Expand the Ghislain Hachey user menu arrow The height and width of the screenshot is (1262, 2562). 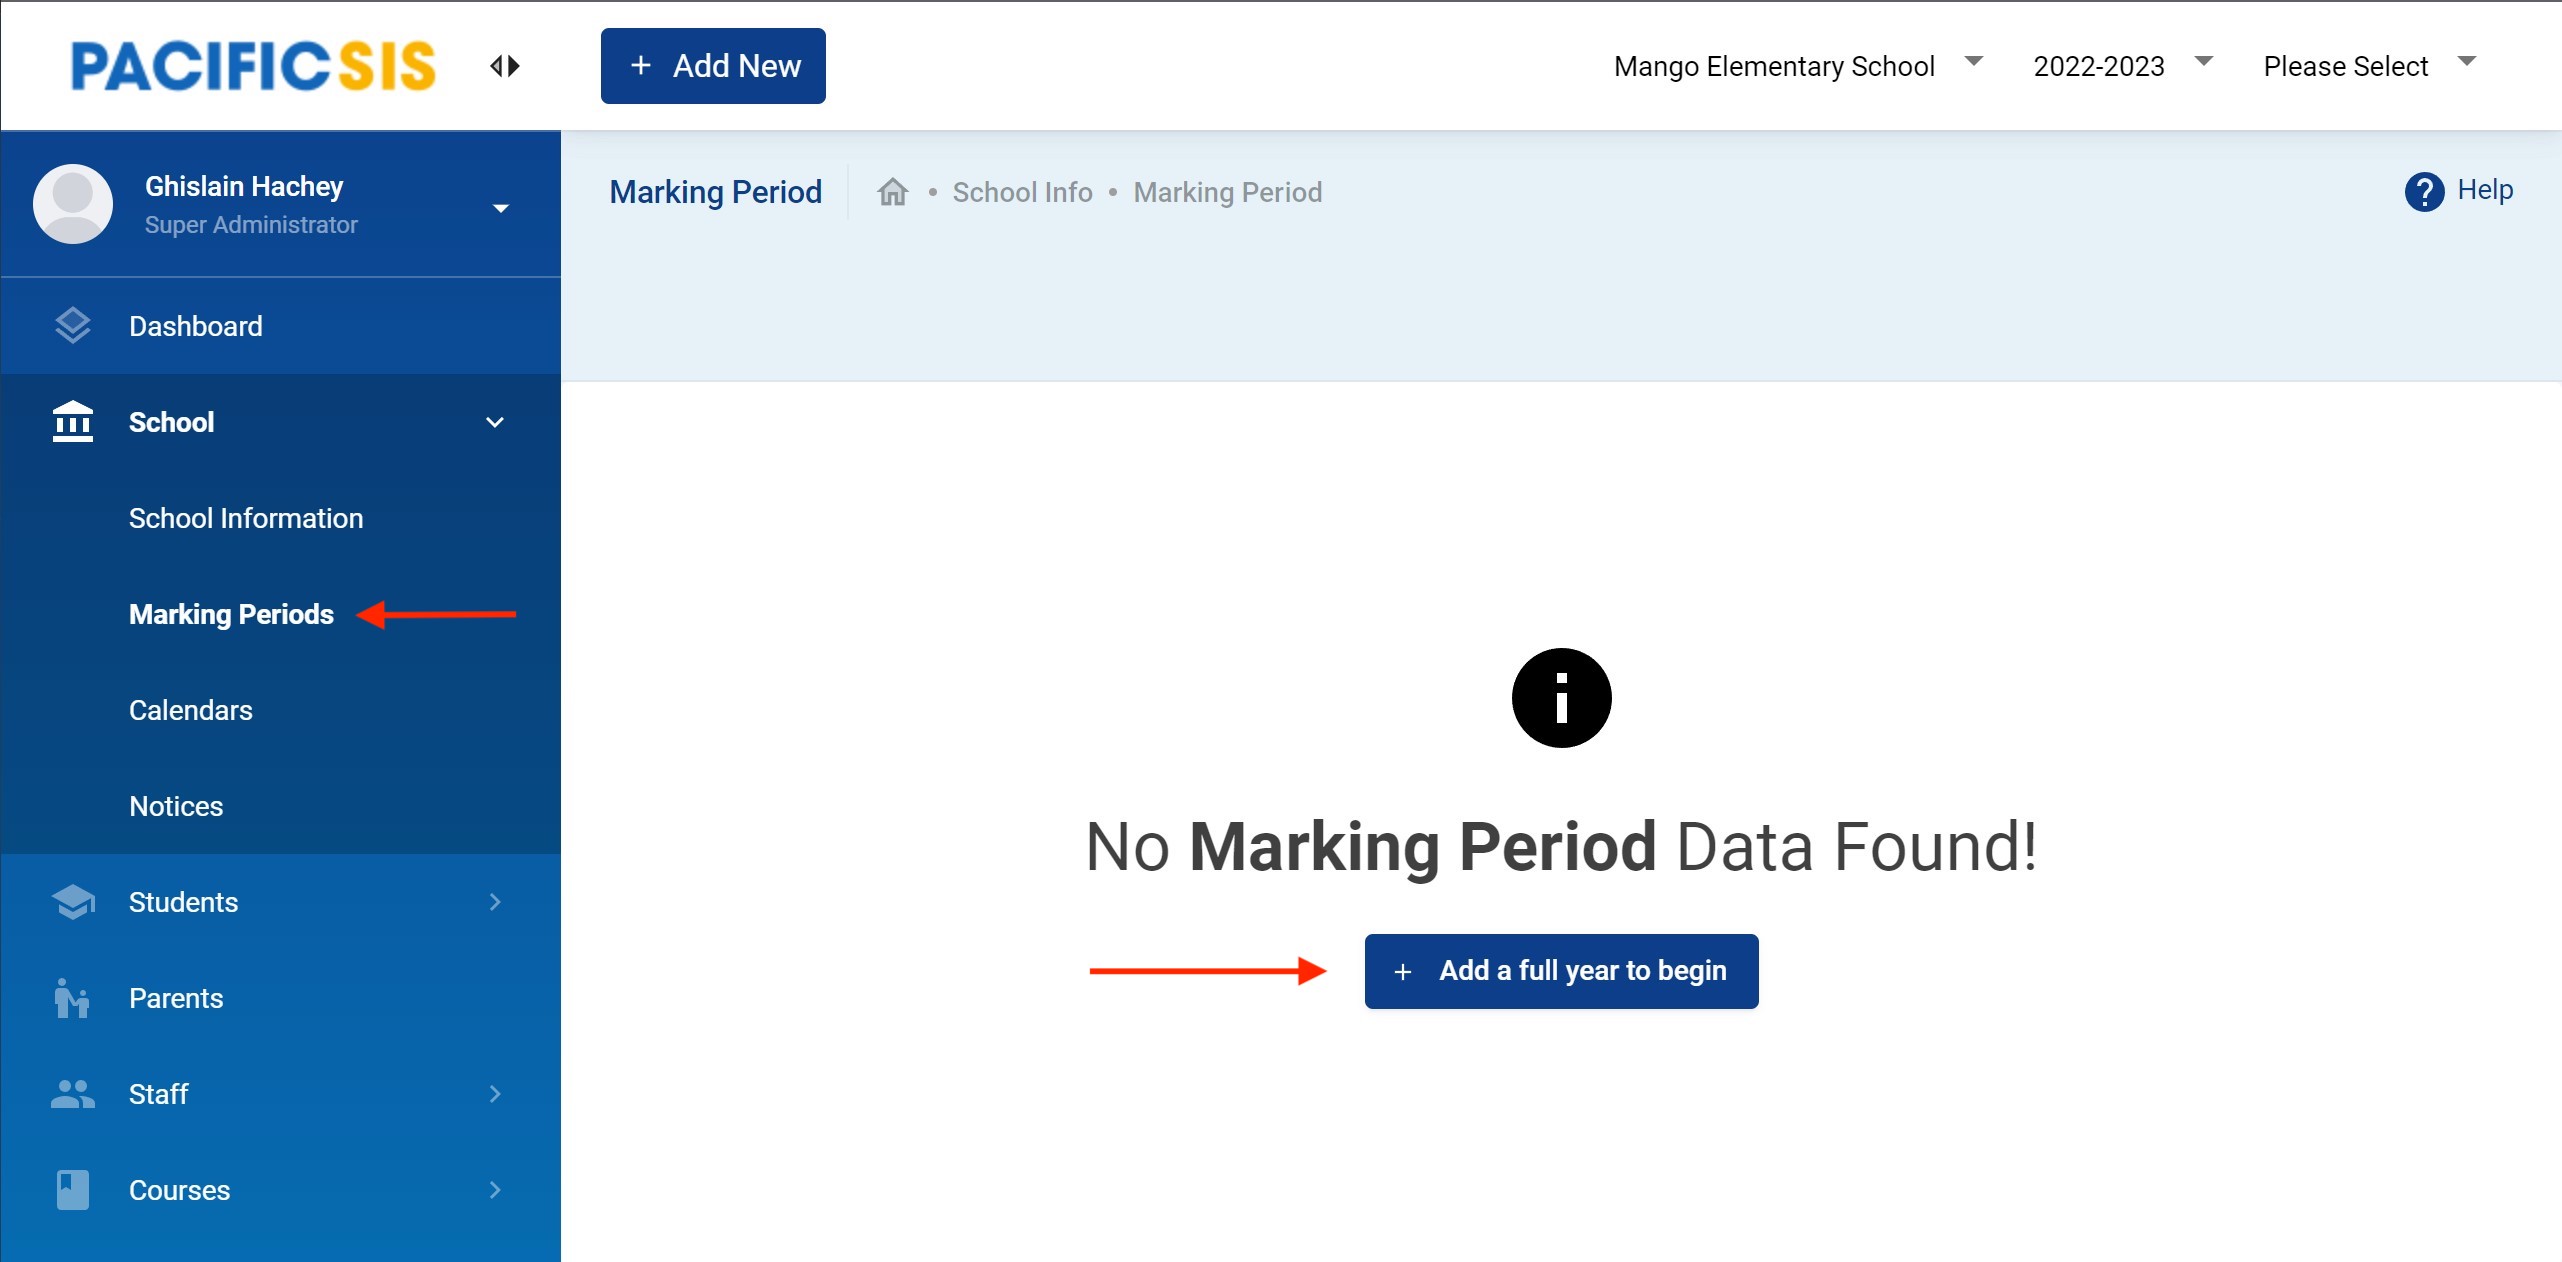click(501, 208)
